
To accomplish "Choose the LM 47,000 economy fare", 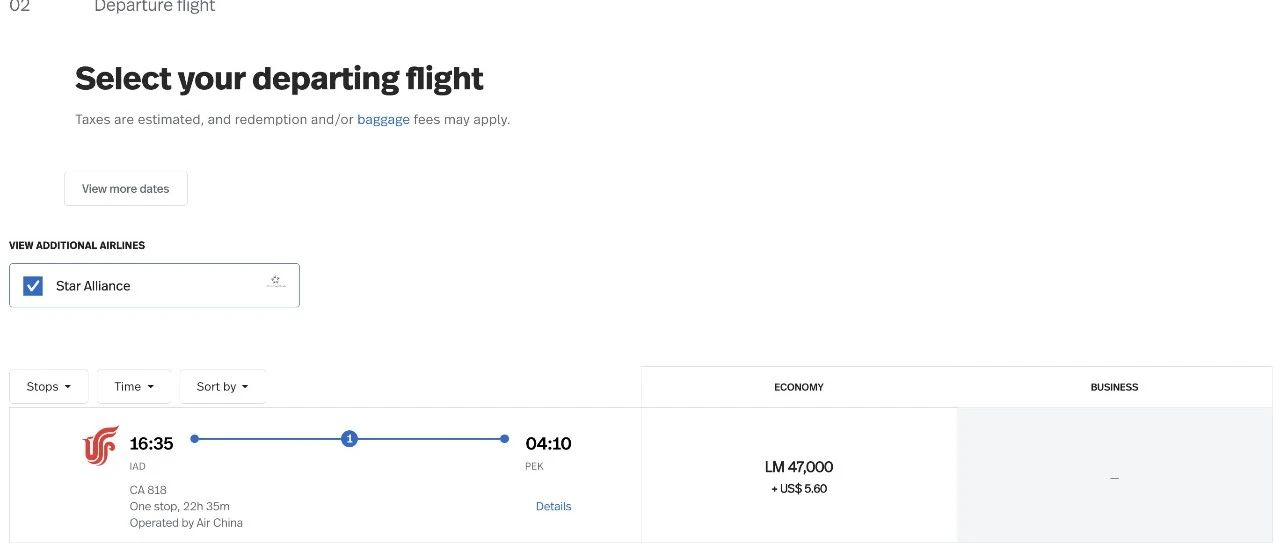I will [799, 476].
